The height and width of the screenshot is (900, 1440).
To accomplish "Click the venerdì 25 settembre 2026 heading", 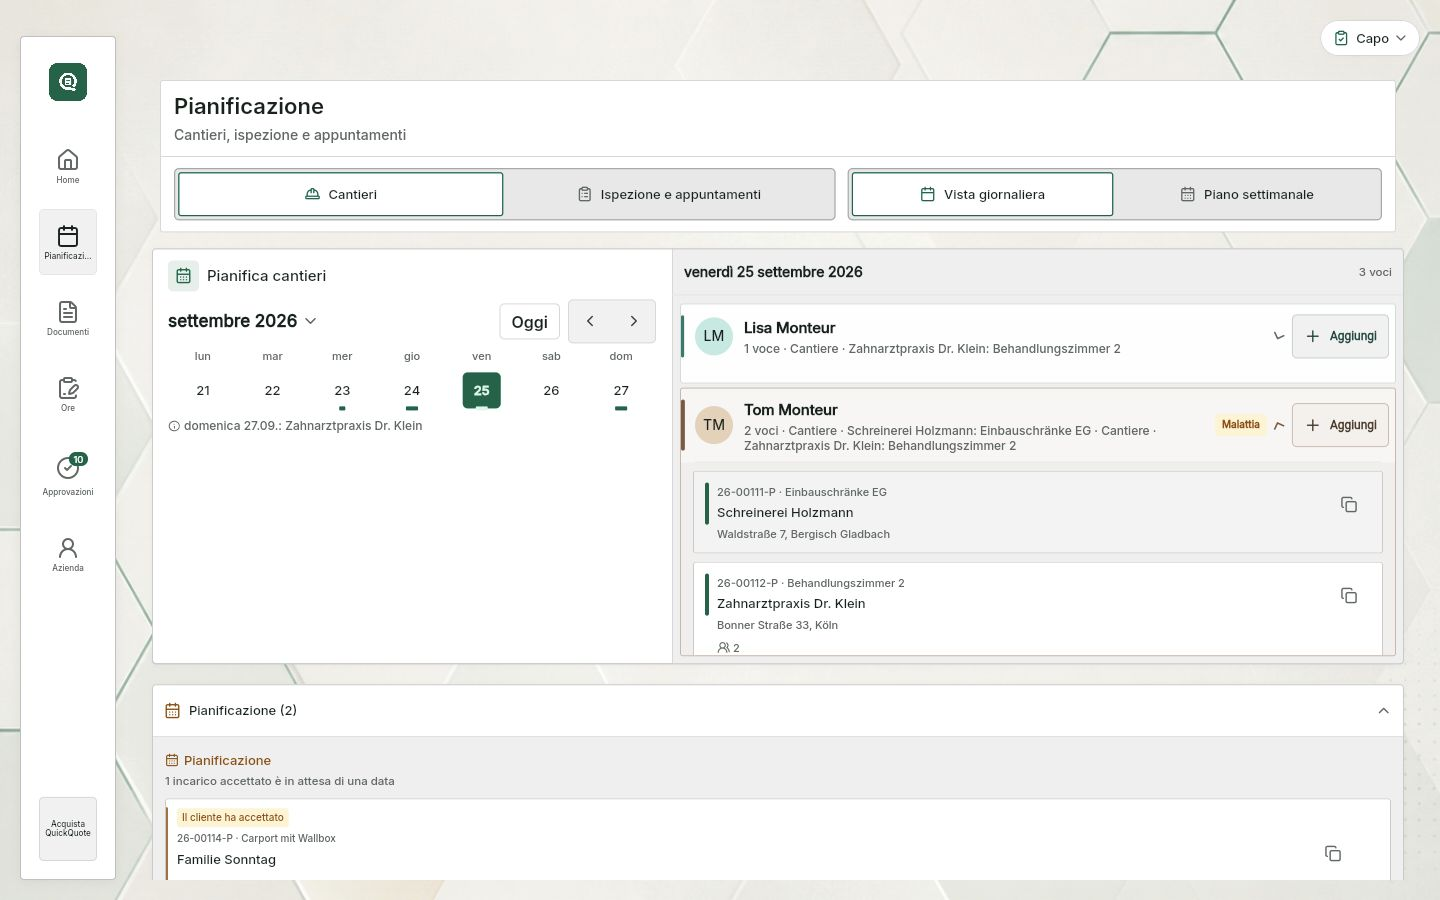I will (x=773, y=272).
